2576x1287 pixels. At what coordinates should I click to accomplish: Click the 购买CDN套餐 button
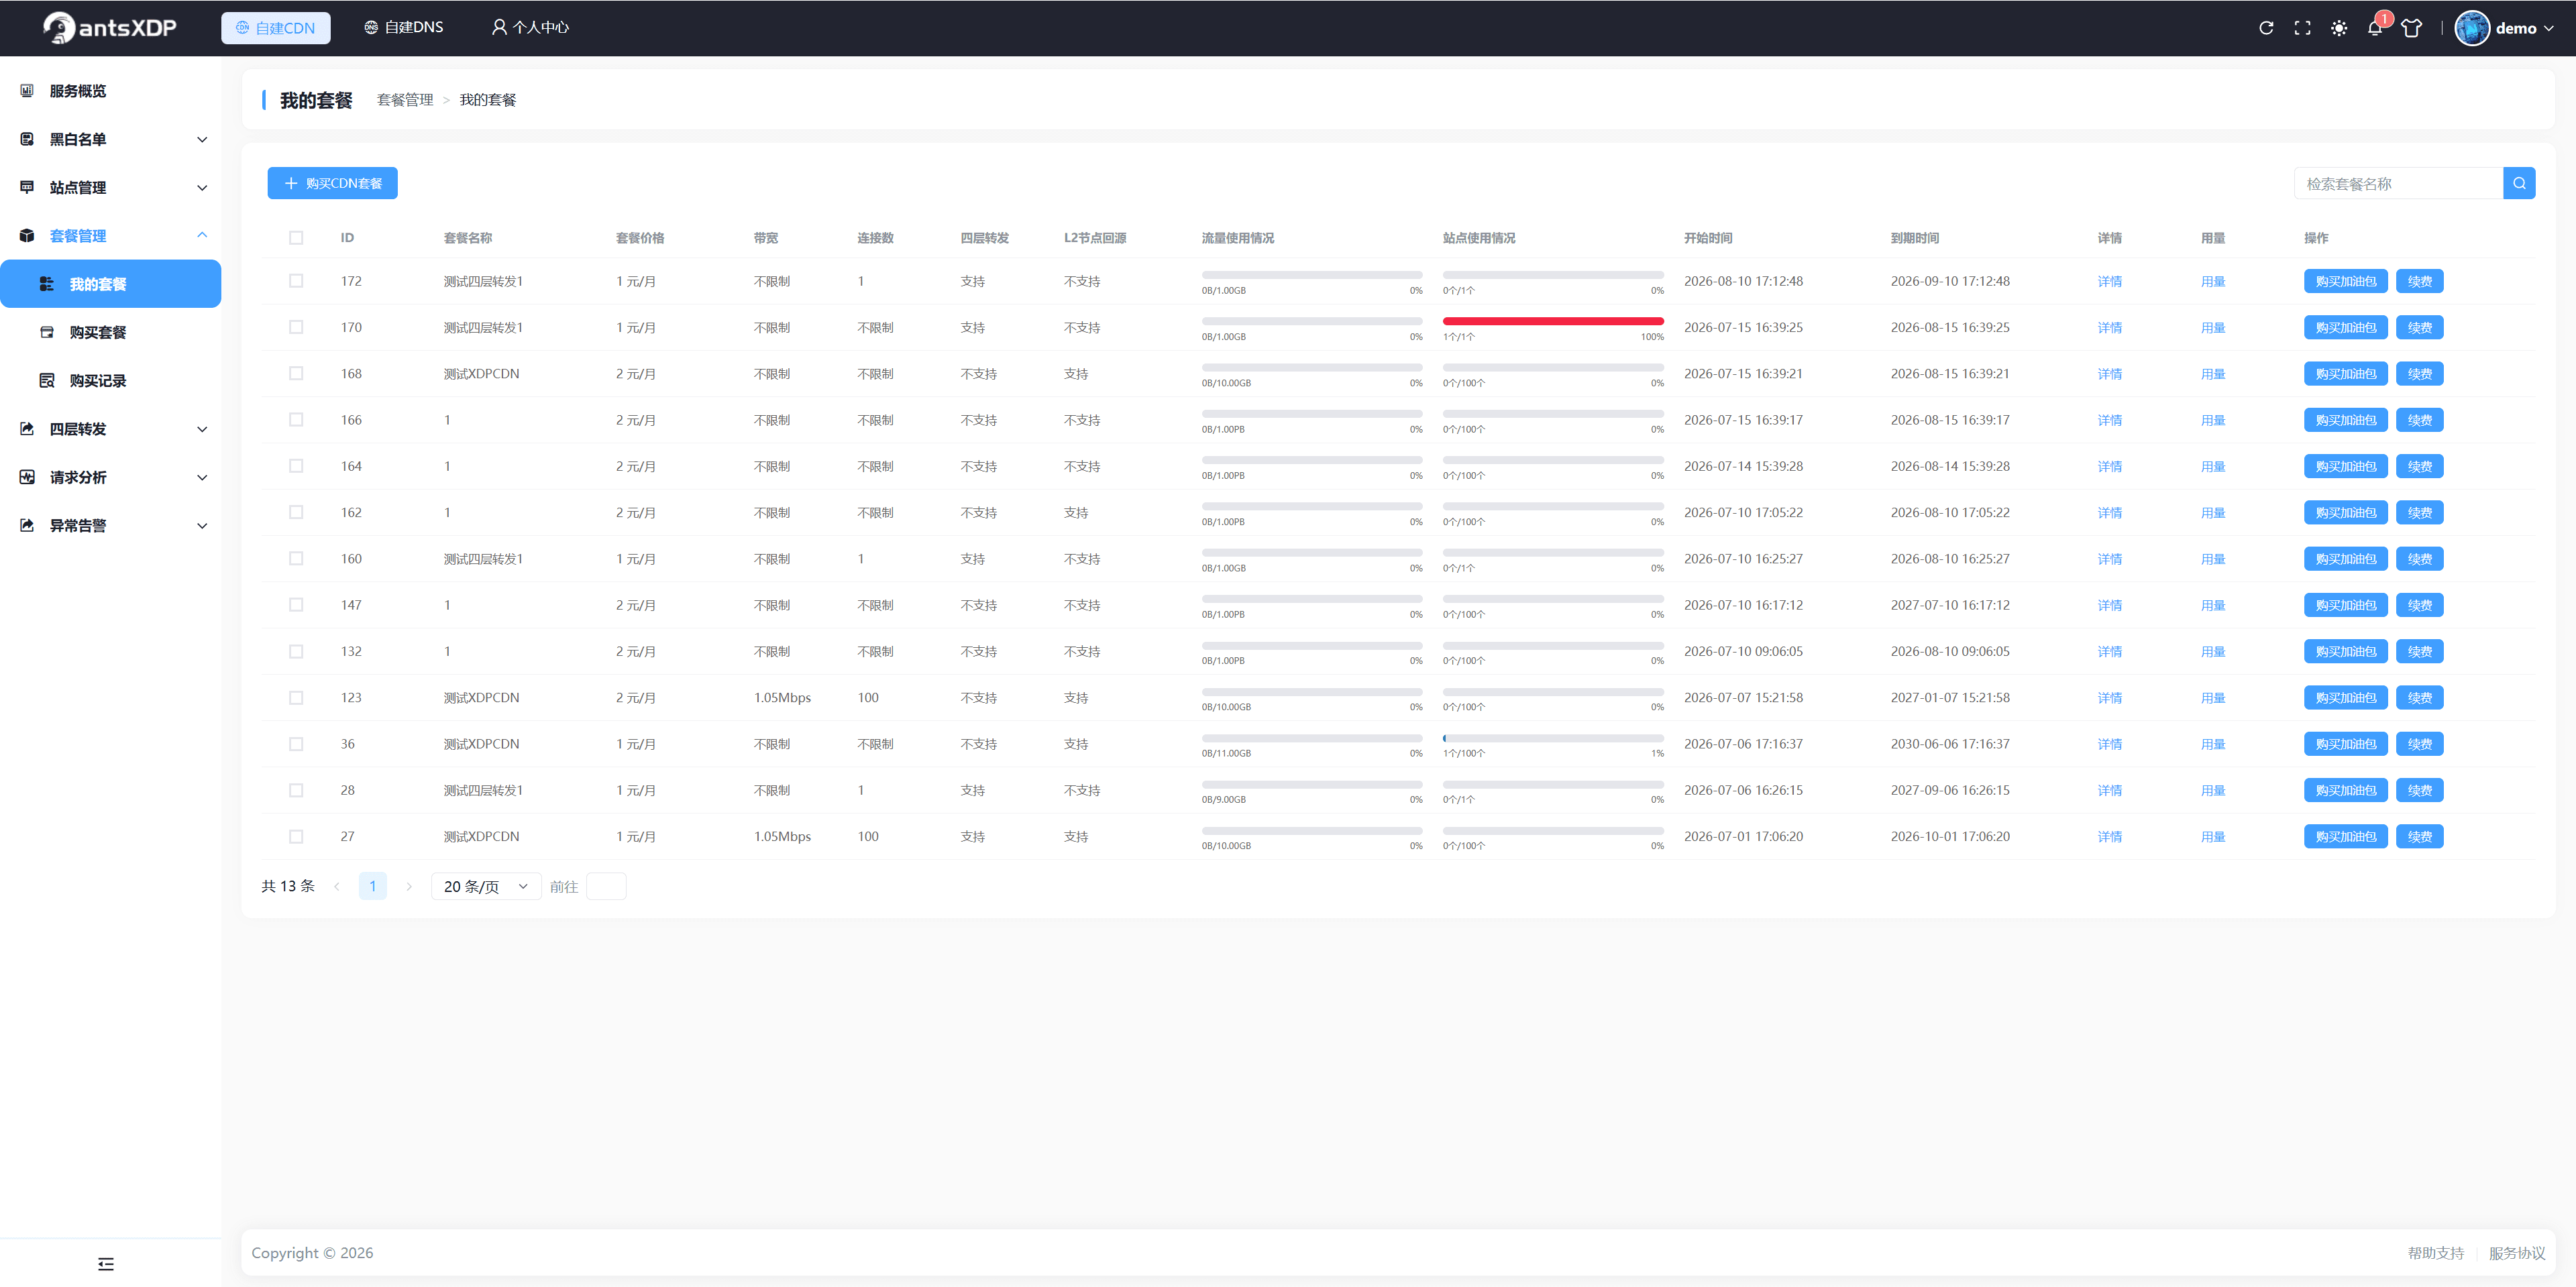point(332,183)
